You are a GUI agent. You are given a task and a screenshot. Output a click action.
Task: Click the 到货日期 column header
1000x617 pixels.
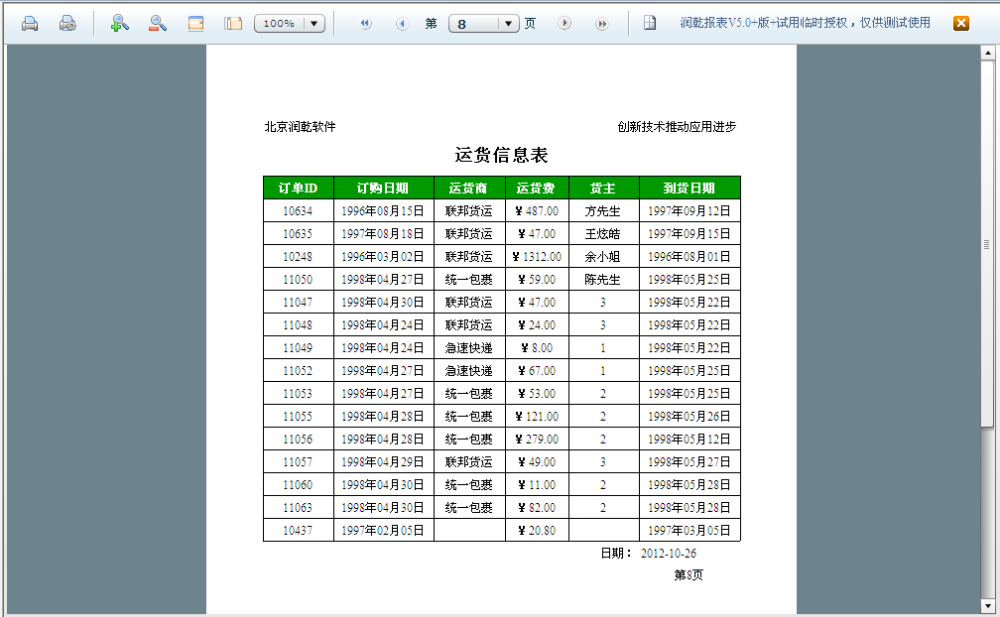(x=689, y=188)
